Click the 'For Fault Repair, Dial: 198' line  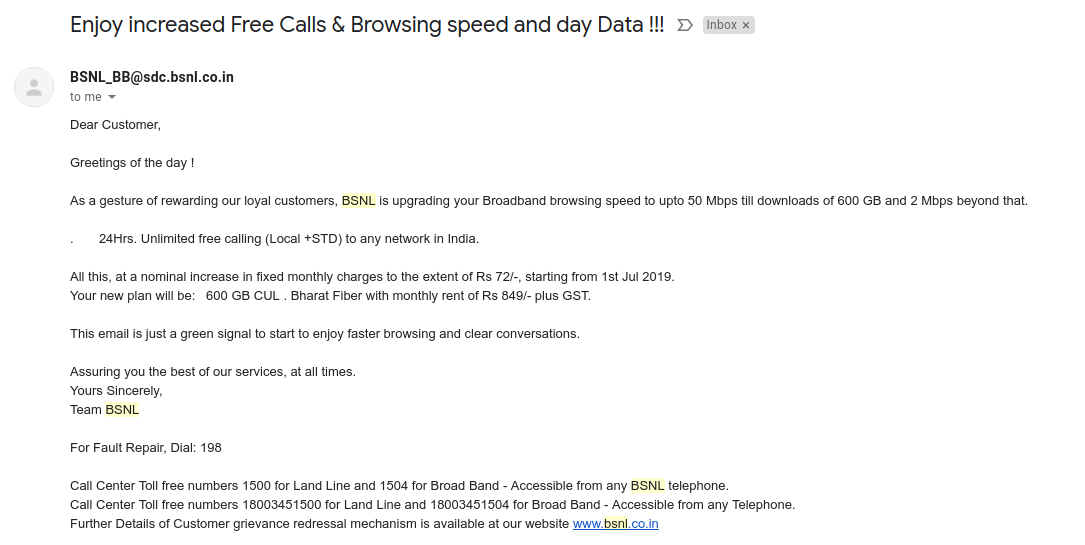tap(145, 447)
